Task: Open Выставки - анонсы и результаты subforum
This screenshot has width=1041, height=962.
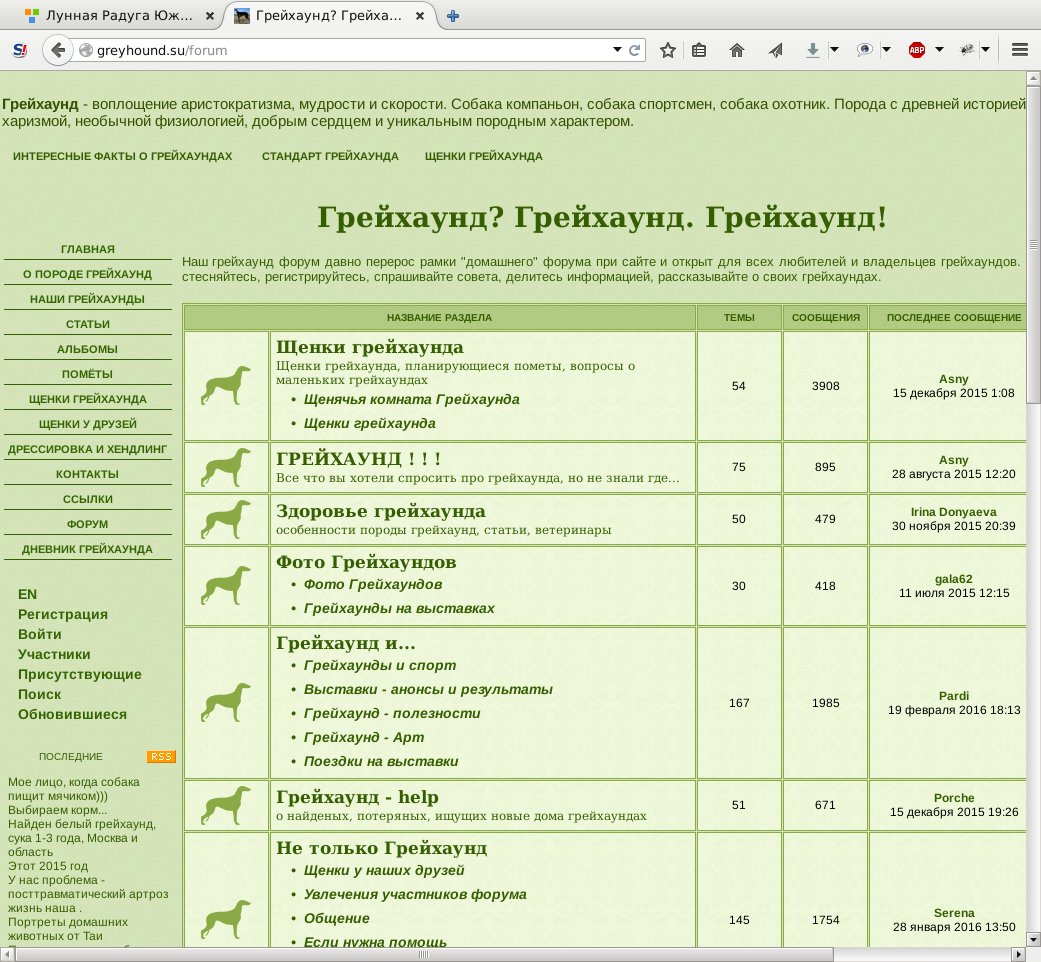Action: pos(428,690)
